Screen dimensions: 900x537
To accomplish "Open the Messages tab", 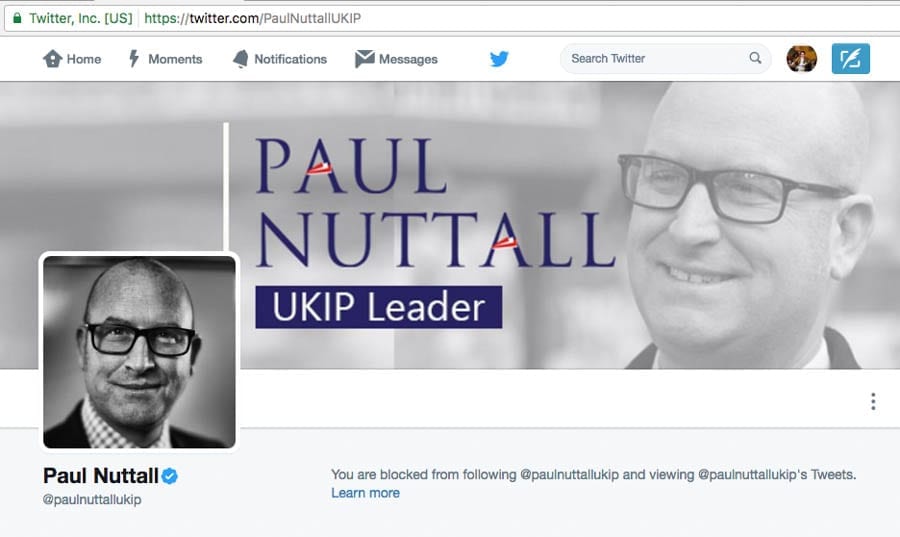I will [x=407, y=59].
